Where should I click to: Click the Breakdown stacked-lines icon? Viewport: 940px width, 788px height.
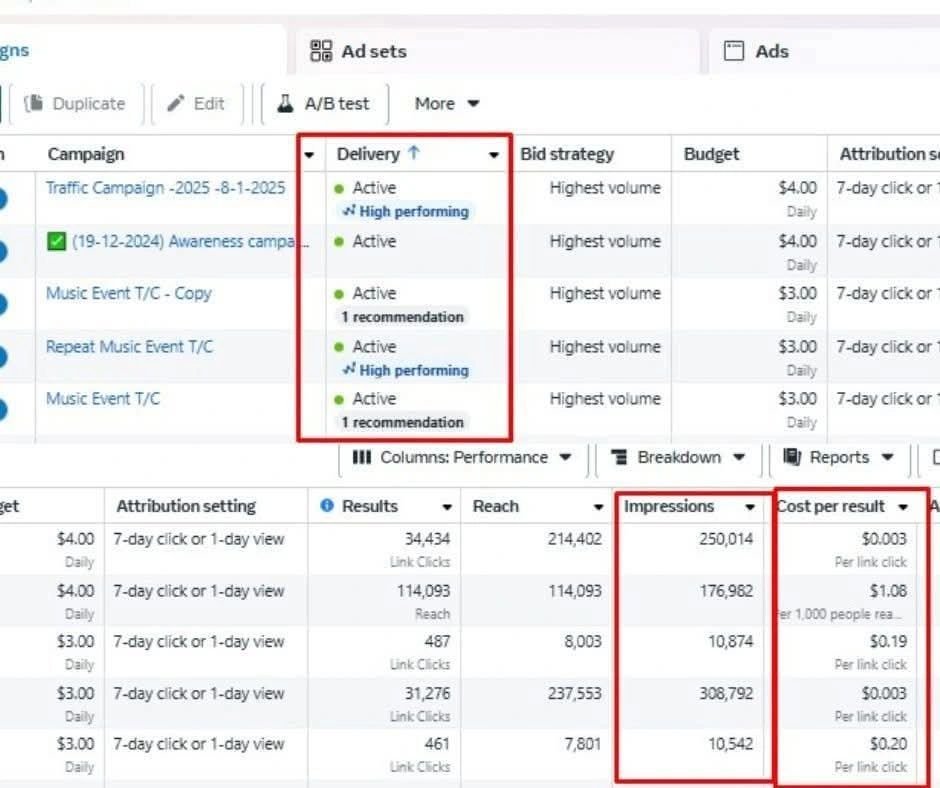[619, 458]
